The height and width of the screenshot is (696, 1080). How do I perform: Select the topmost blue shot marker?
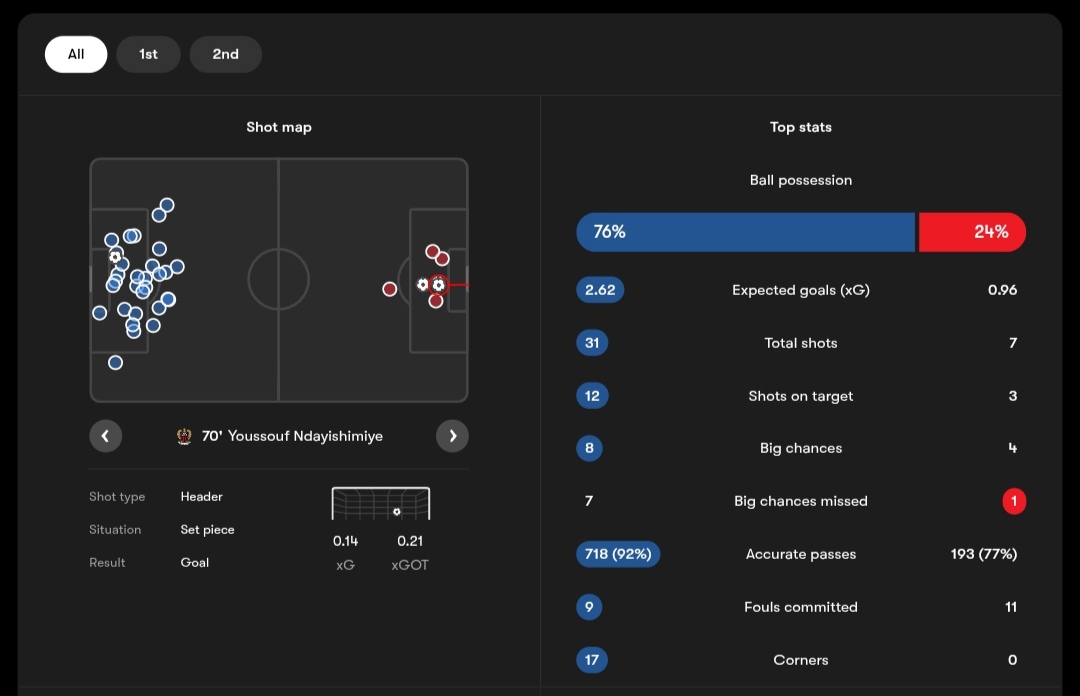pyautogui.click(x=167, y=205)
